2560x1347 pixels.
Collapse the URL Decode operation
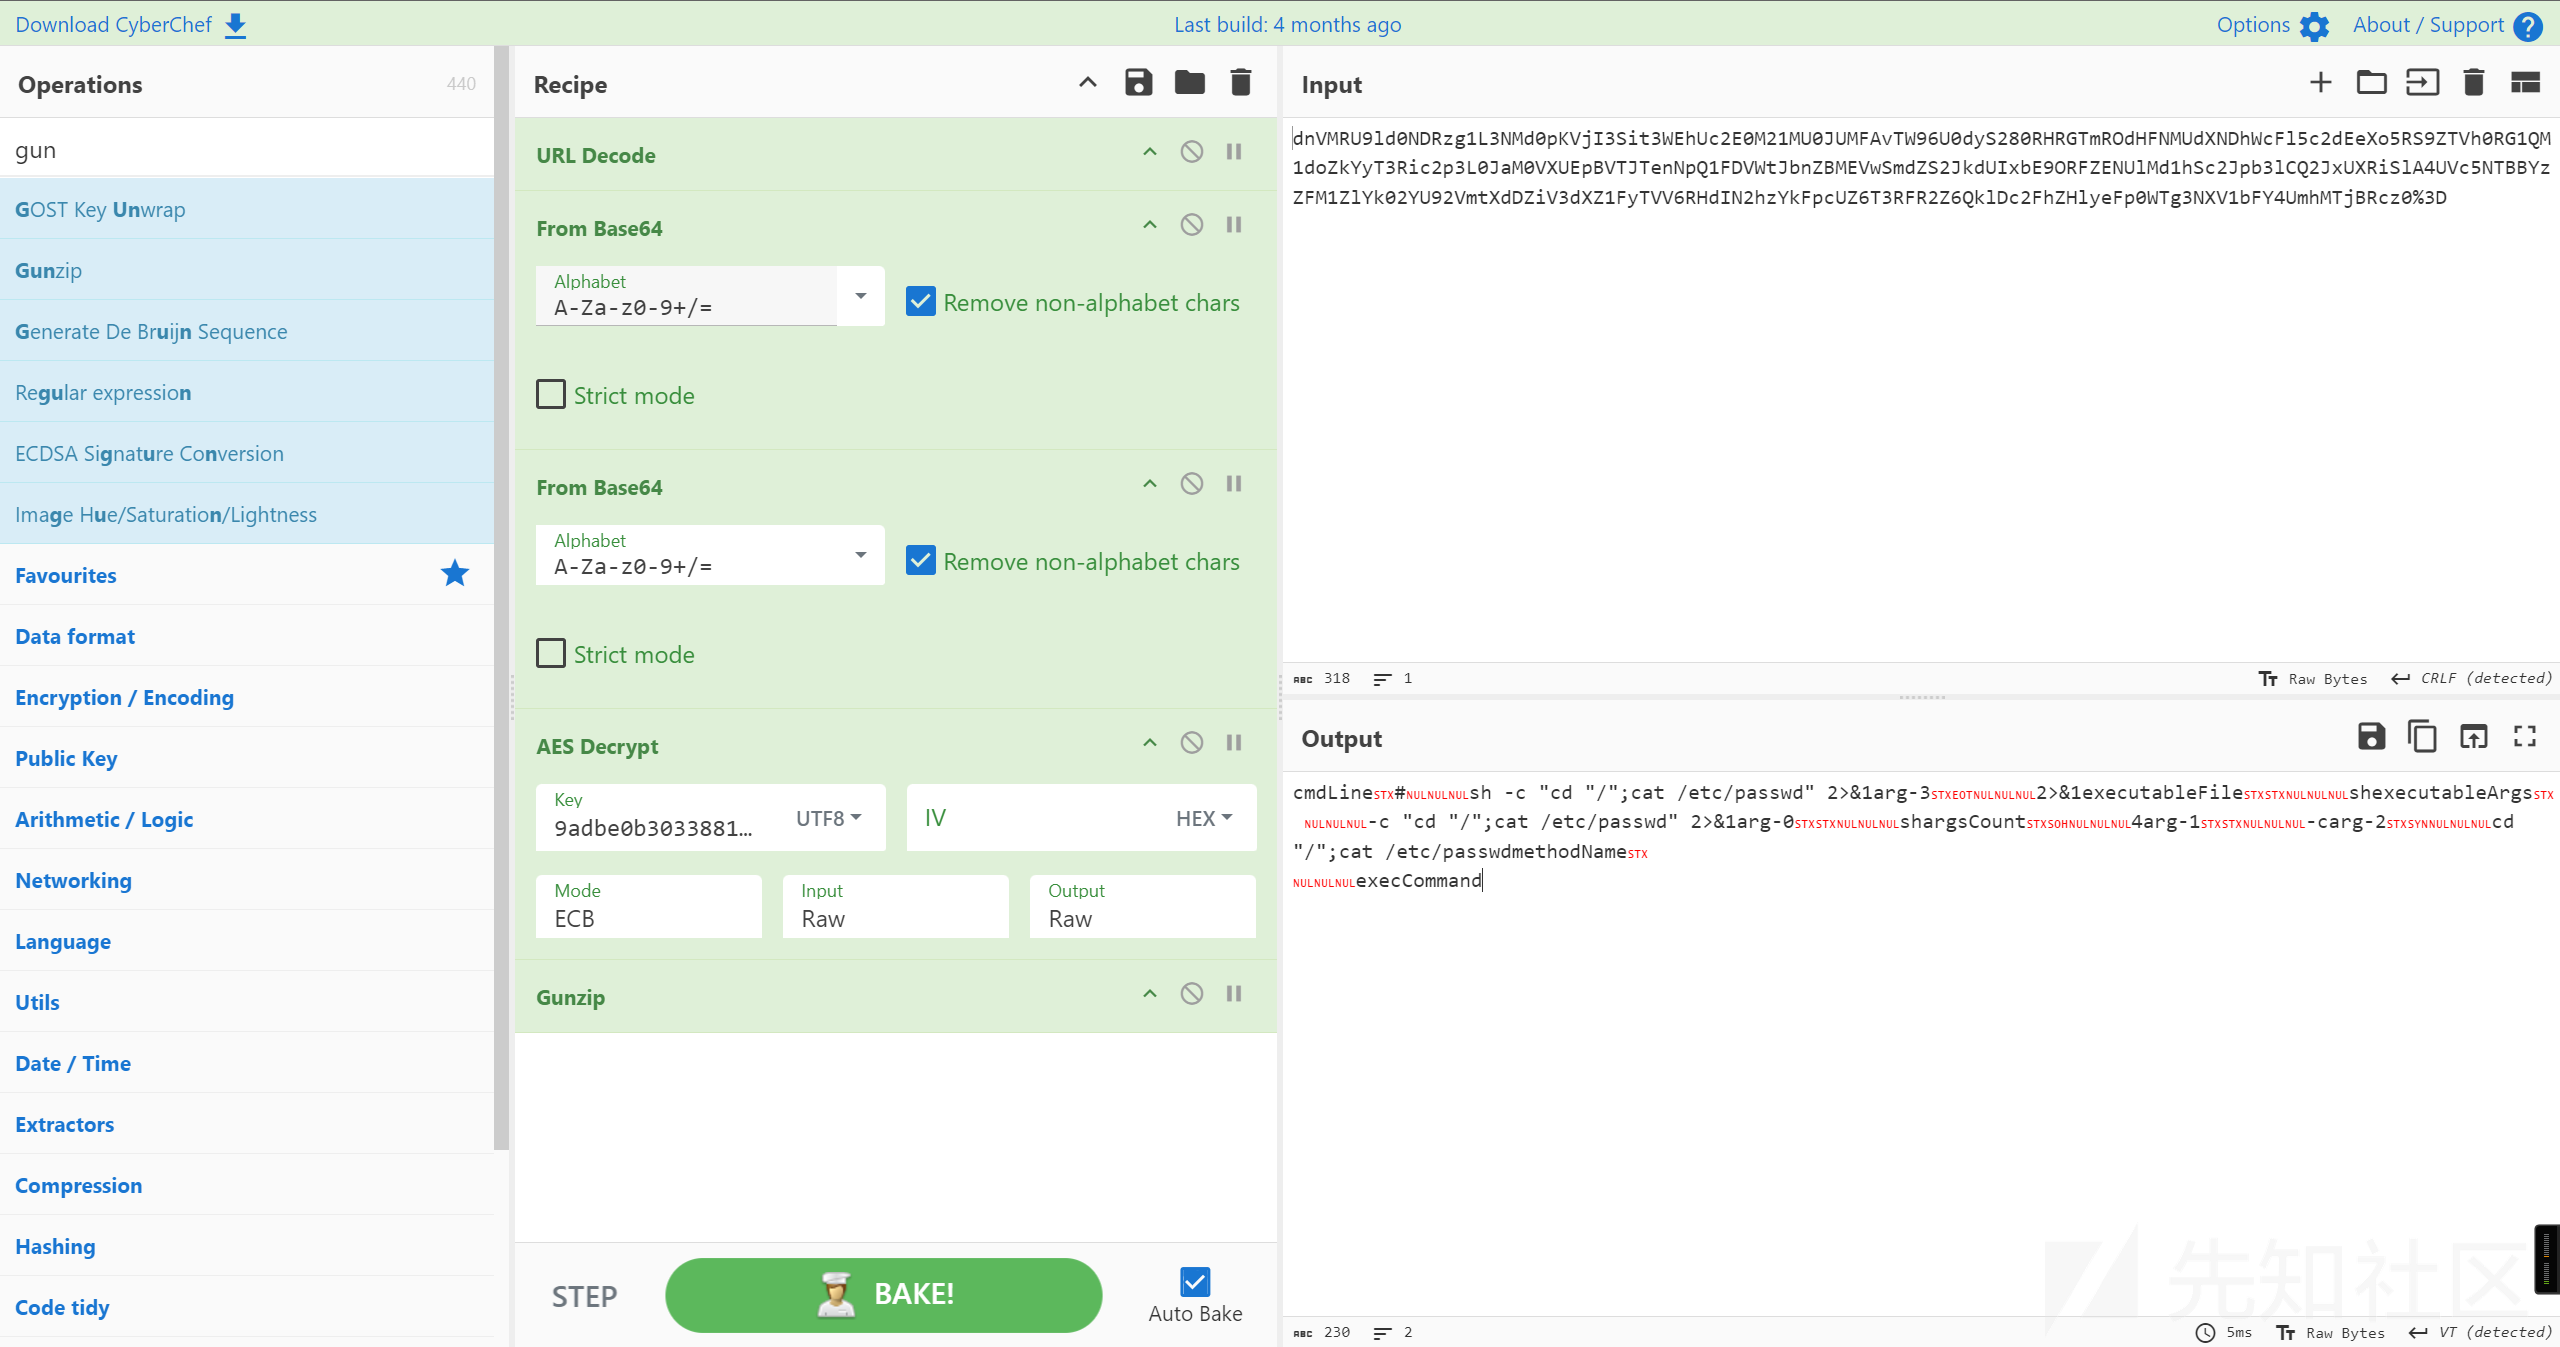click(1150, 152)
